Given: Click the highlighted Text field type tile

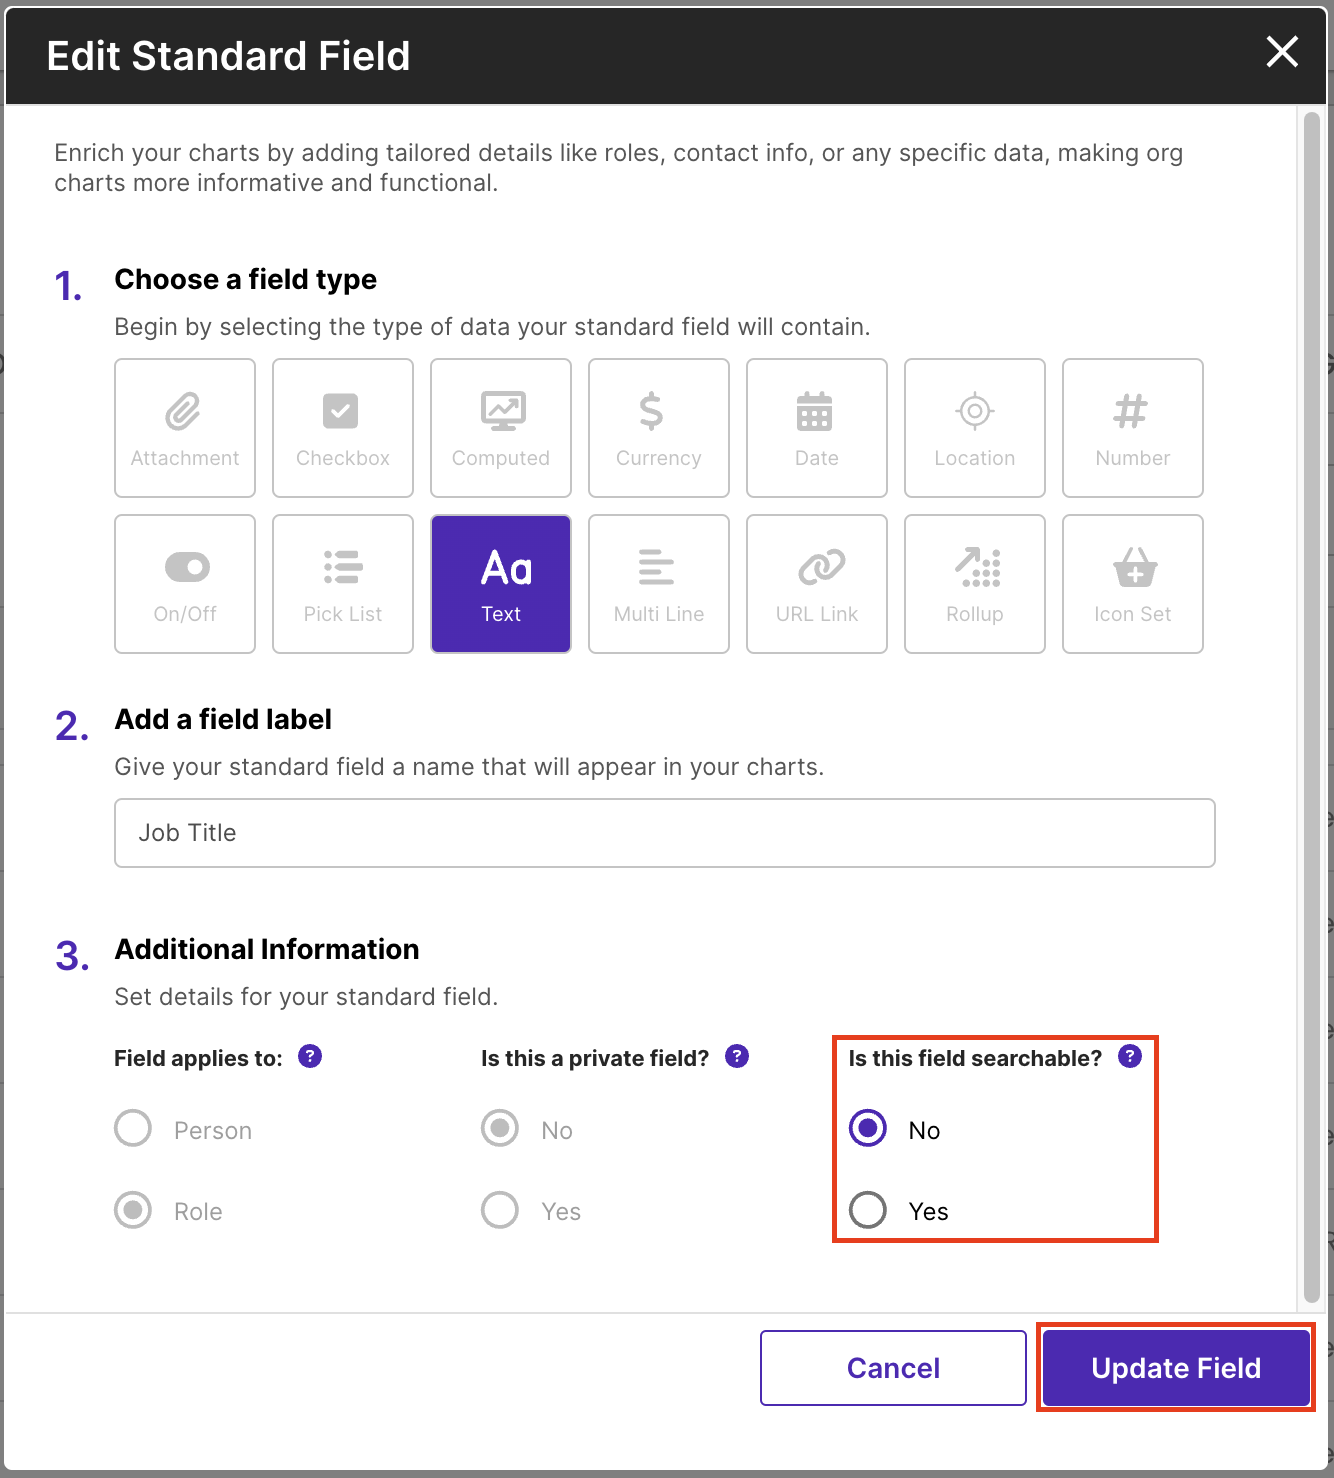Looking at the screenshot, I should pos(501,584).
